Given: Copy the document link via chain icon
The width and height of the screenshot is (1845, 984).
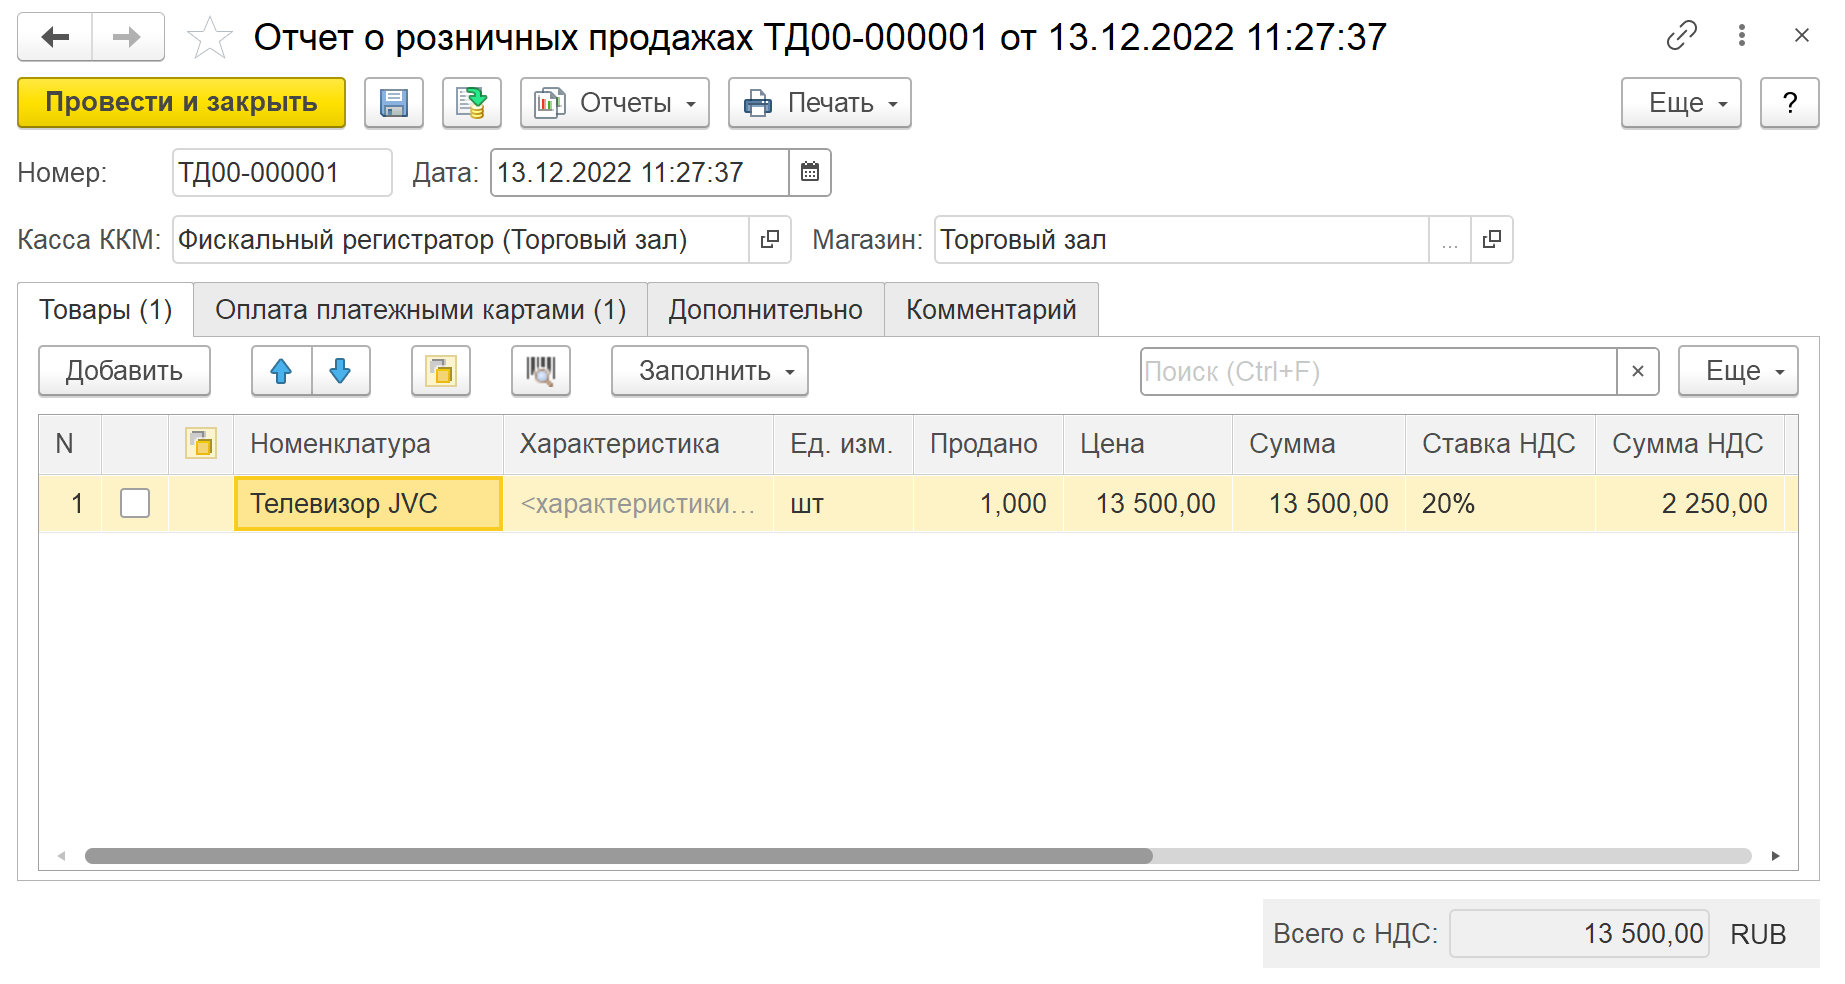Looking at the screenshot, I should pos(1681,36).
